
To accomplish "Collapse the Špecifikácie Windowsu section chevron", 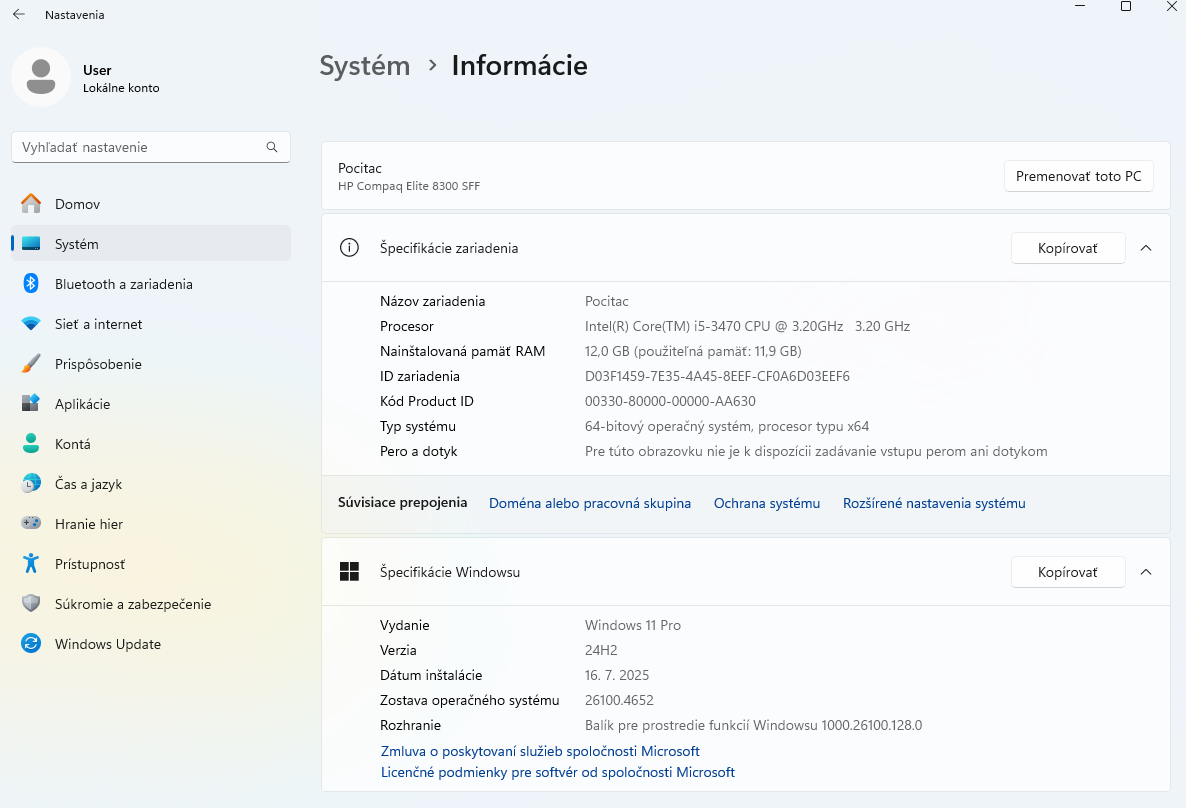I will click(x=1146, y=572).
